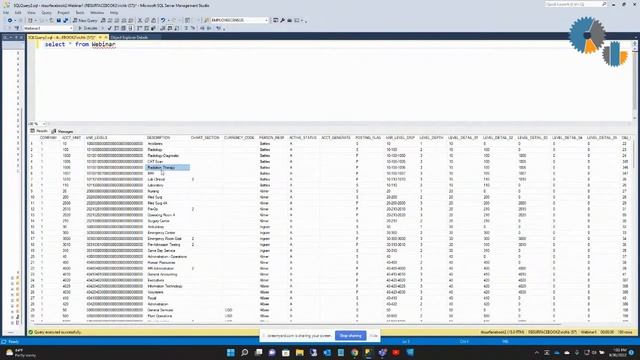
Task: Click the CURRENCY_CODE column header
Action: tap(239, 138)
